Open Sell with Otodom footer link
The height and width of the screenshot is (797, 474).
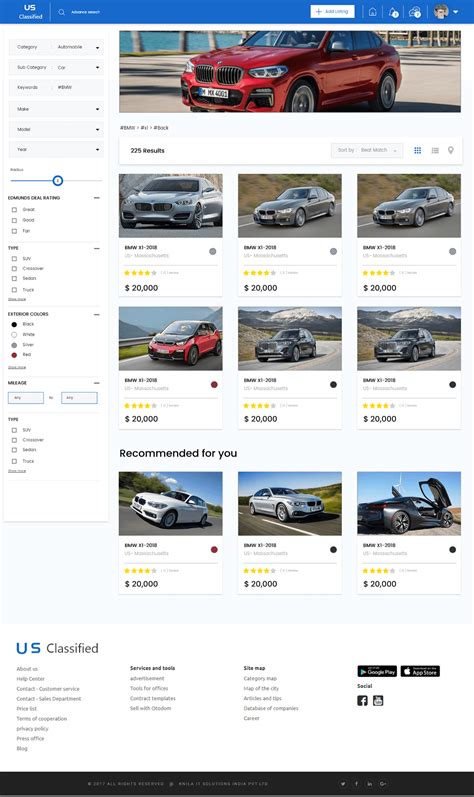(150, 708)
